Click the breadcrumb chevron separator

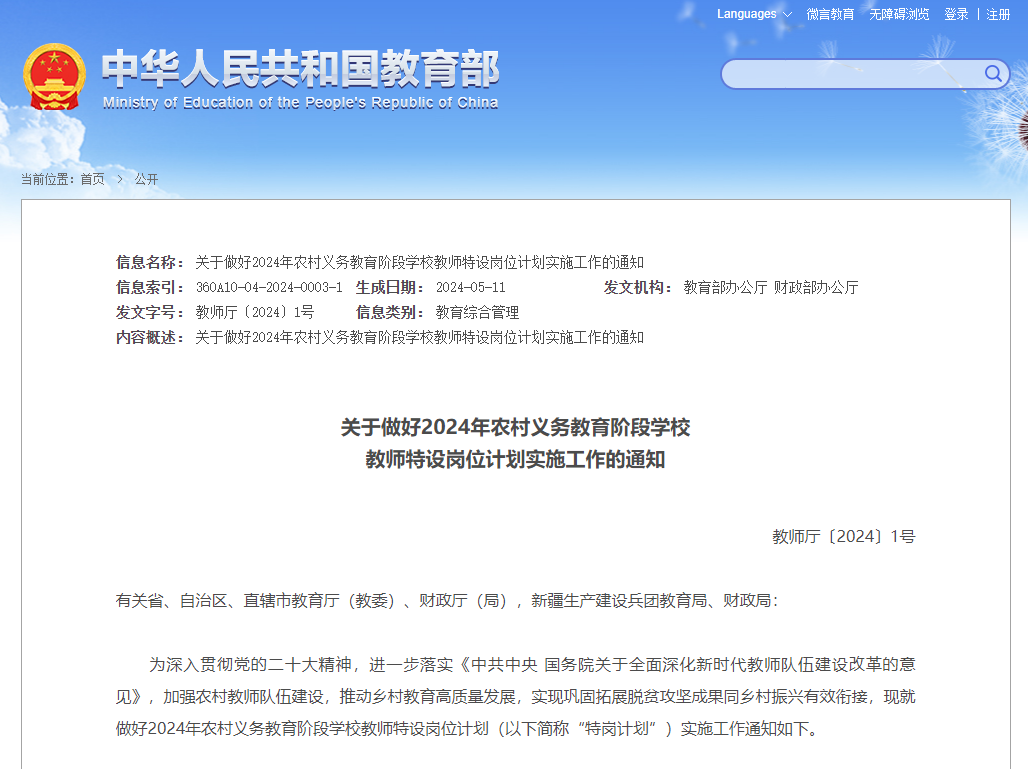120,179
